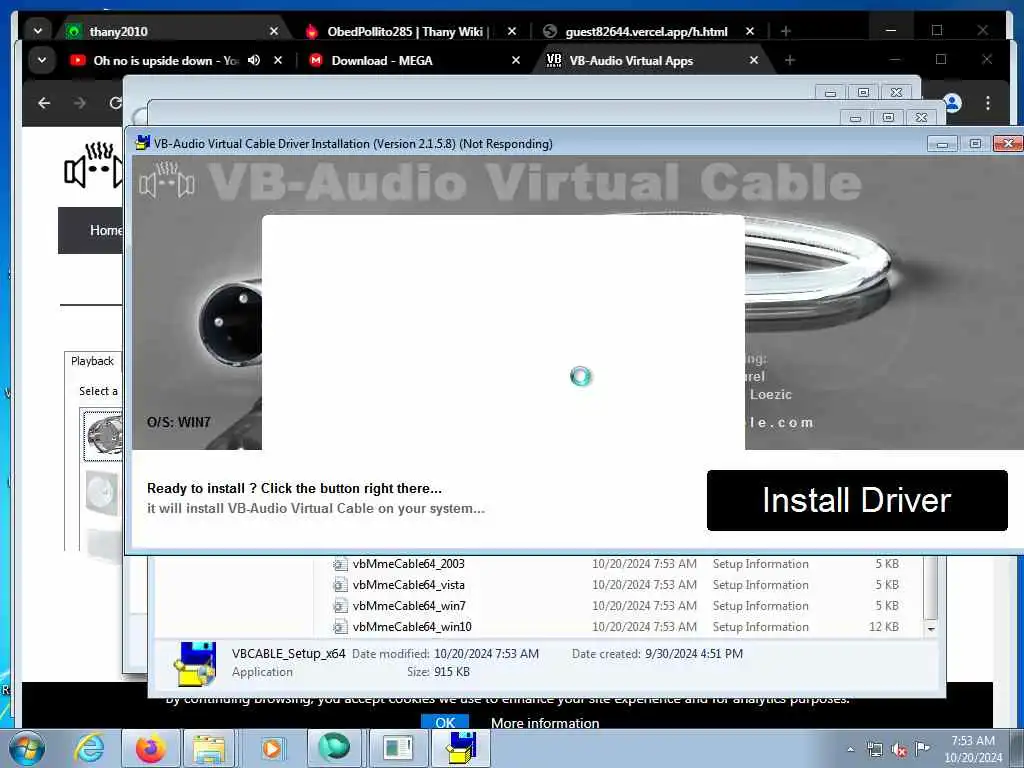
Task: Click the VB-Audio logo on the website
Action: pyautogui.click(x=93, y=166)
